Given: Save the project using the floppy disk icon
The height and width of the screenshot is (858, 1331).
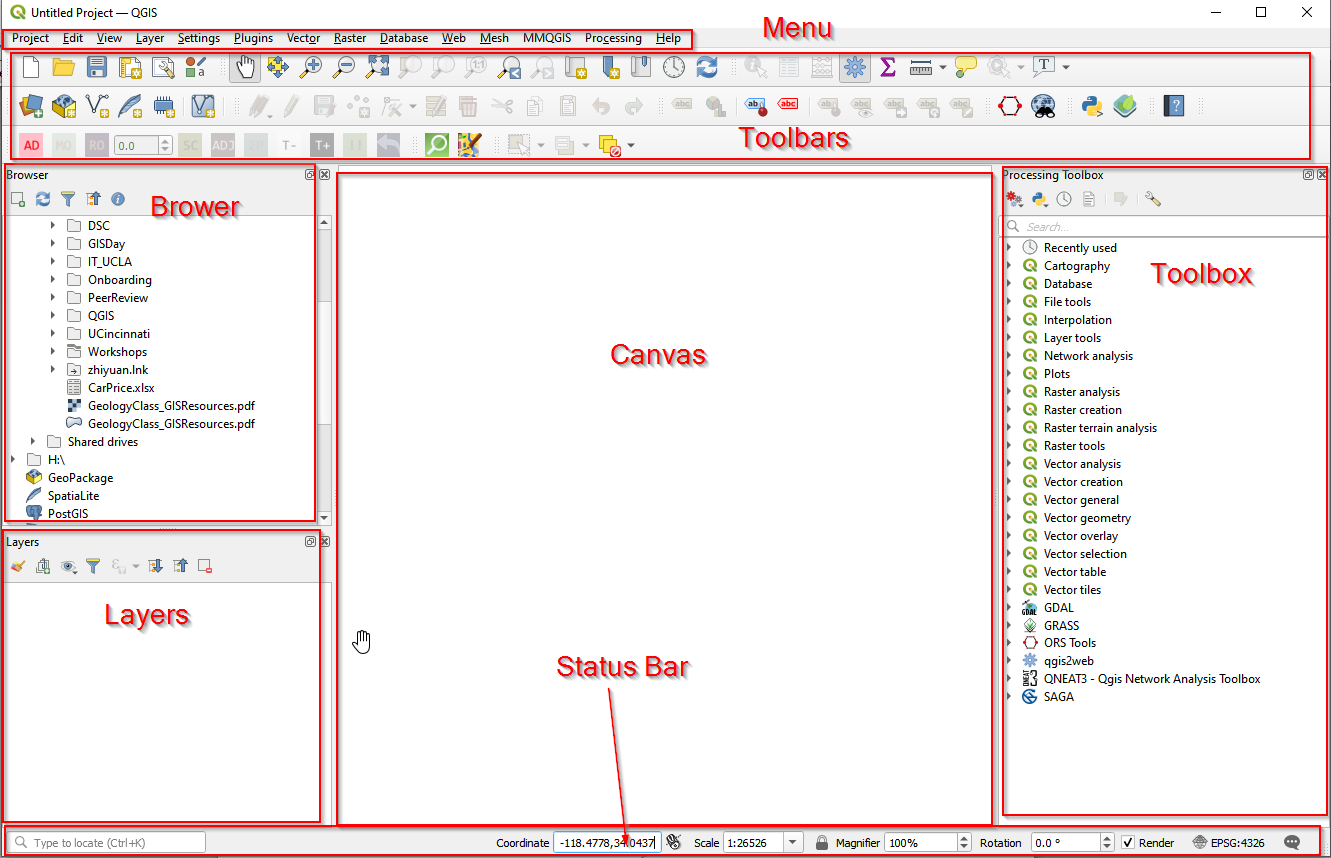Looking at the screenshot, I should [x=97, y=67].
